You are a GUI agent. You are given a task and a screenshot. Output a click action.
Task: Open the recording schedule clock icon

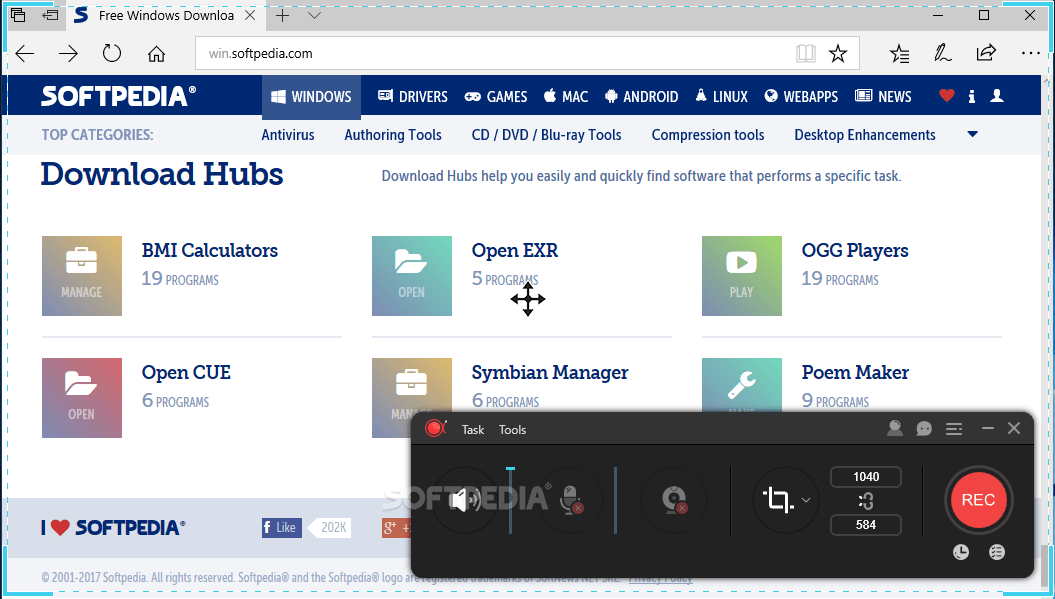click(961, 551)
